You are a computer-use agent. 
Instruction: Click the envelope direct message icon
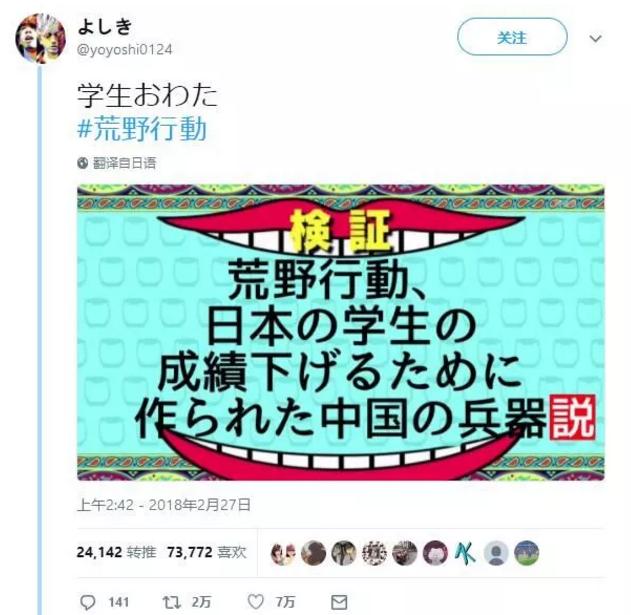pyautogui.click(x=339, y=602)
